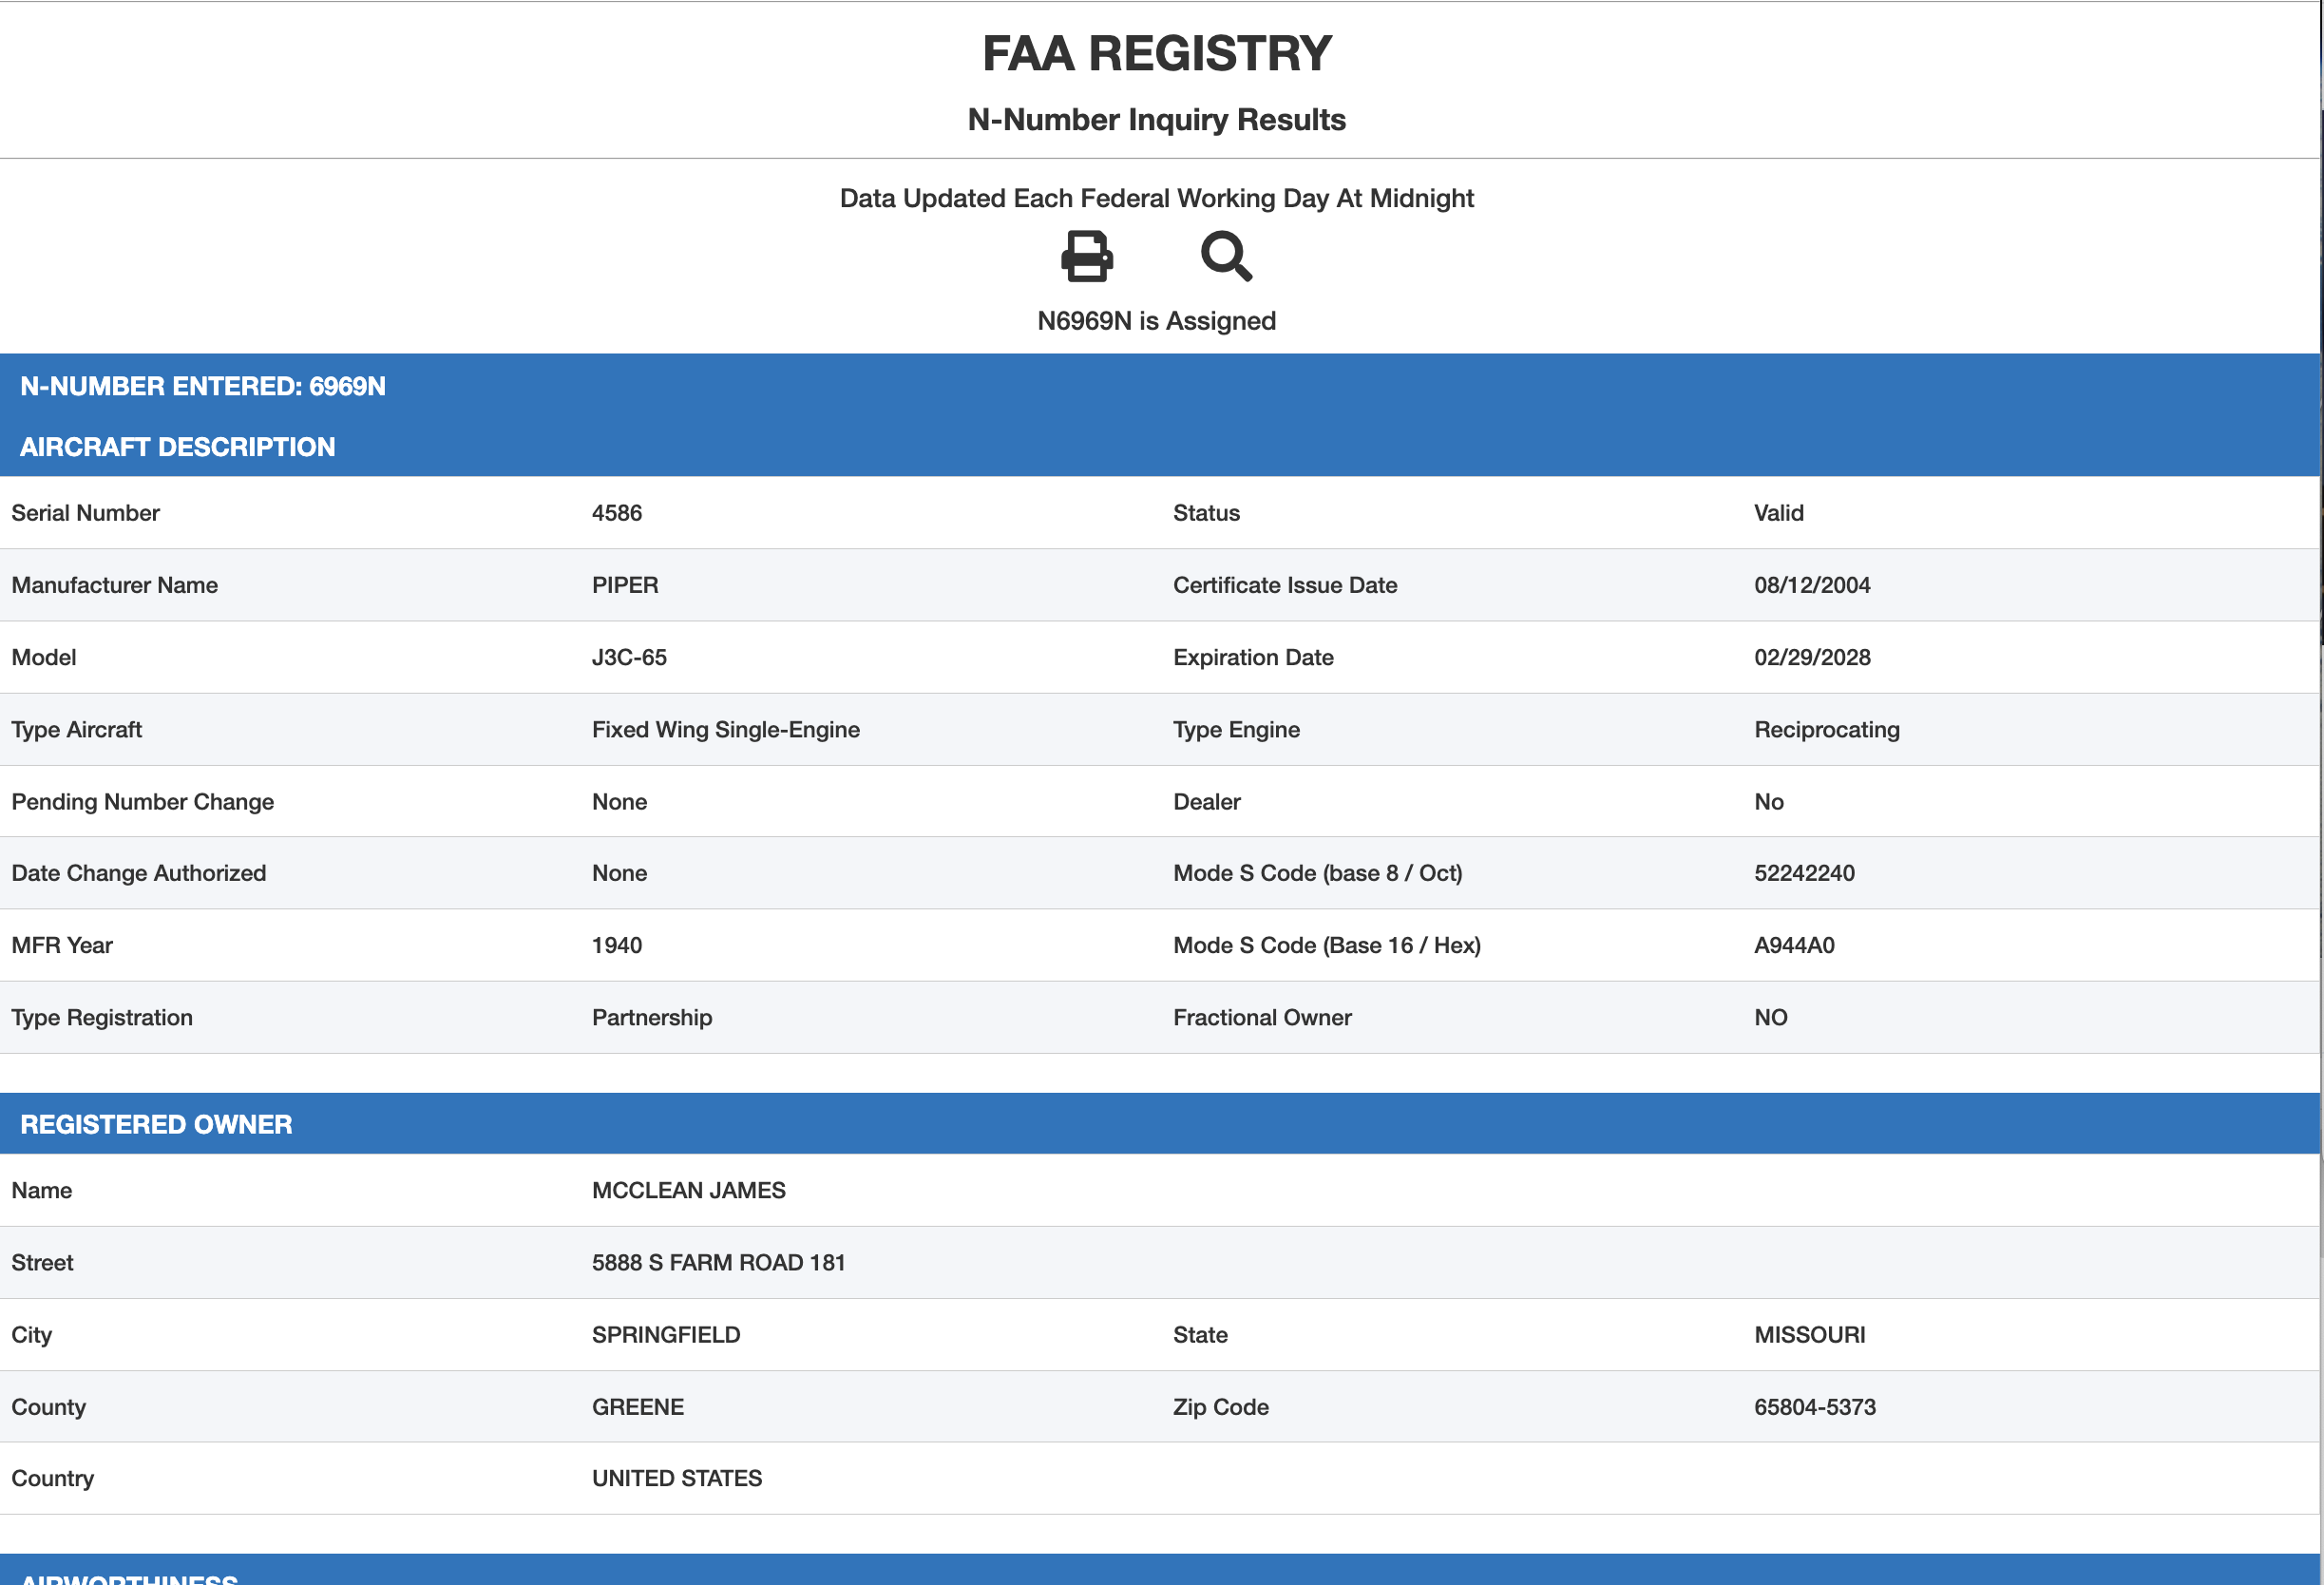Click the N-Number Inquiry Results subtitle
This screenshot has width=2324, height=1585.
point(1156,120)
